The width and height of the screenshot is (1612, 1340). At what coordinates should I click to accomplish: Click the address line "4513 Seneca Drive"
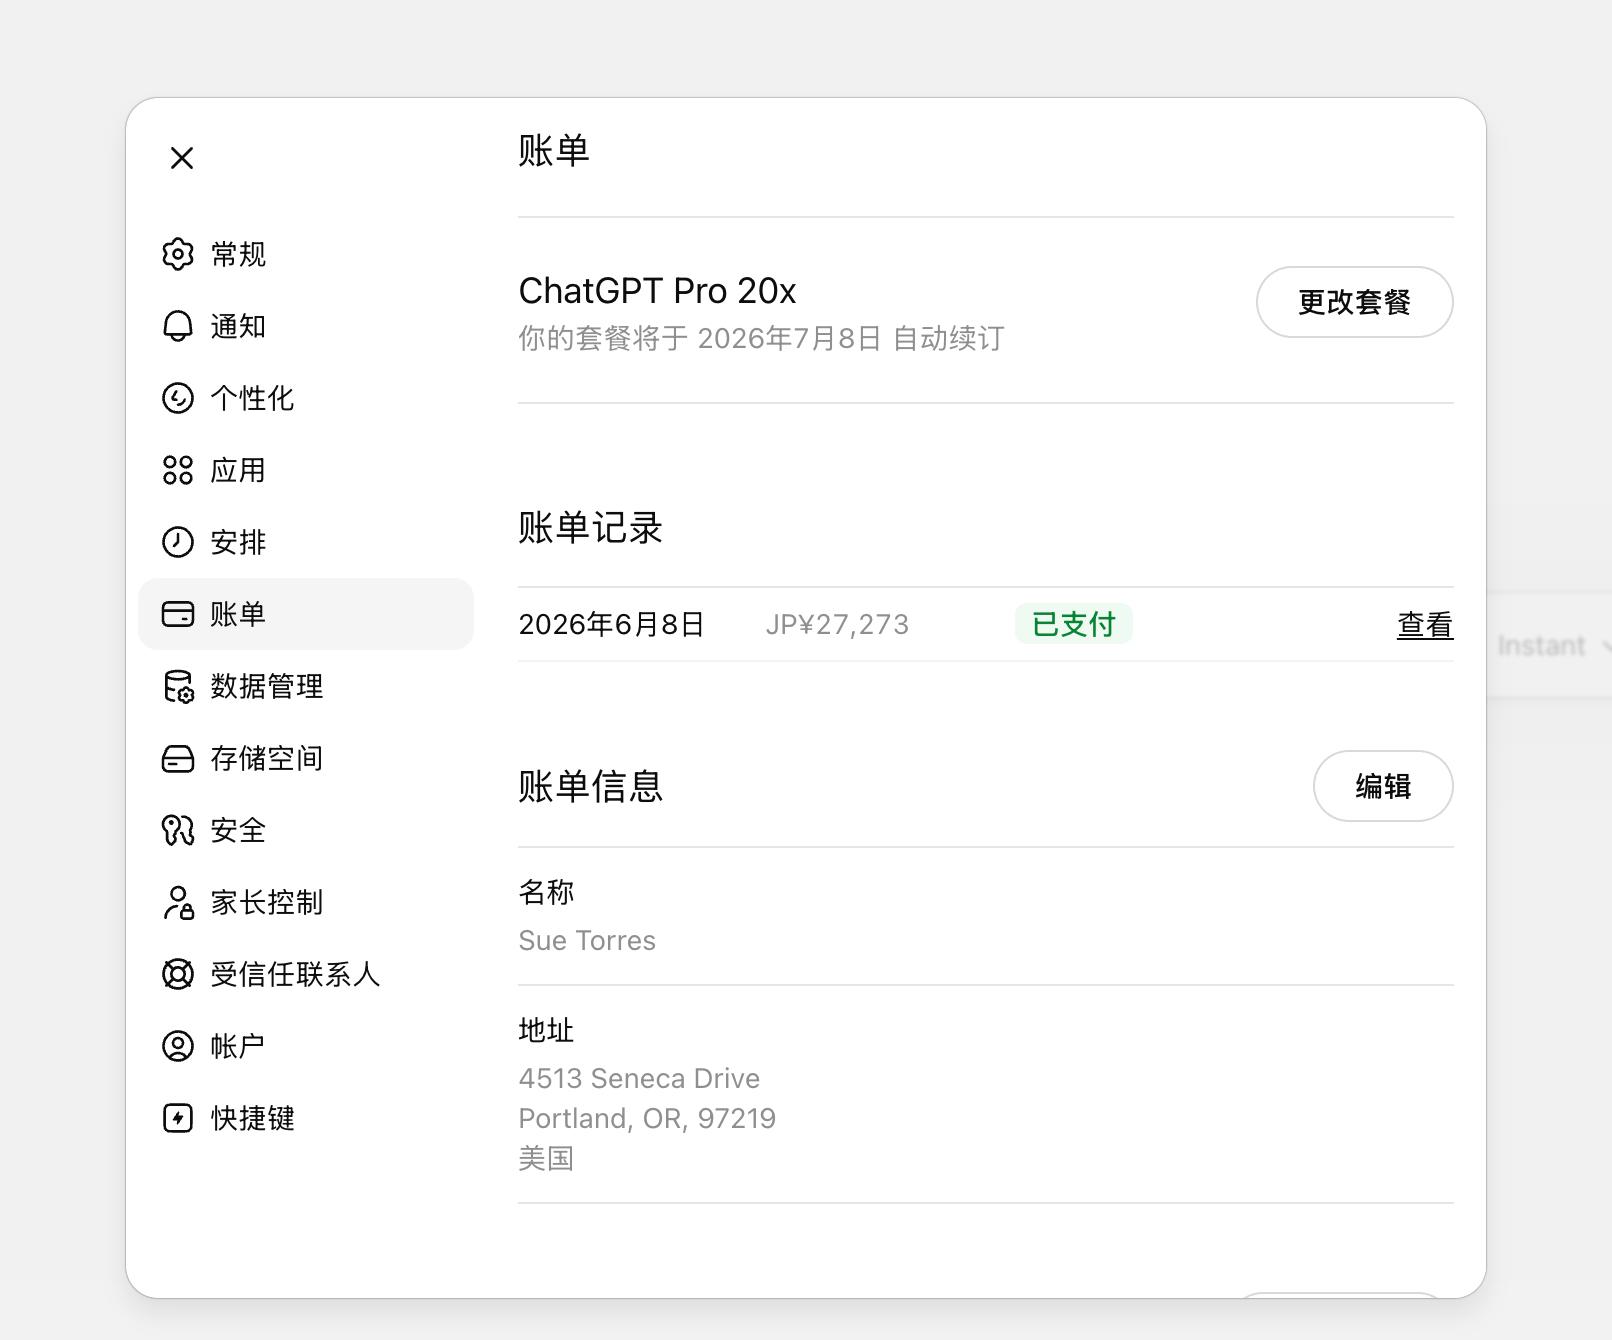639,1079
